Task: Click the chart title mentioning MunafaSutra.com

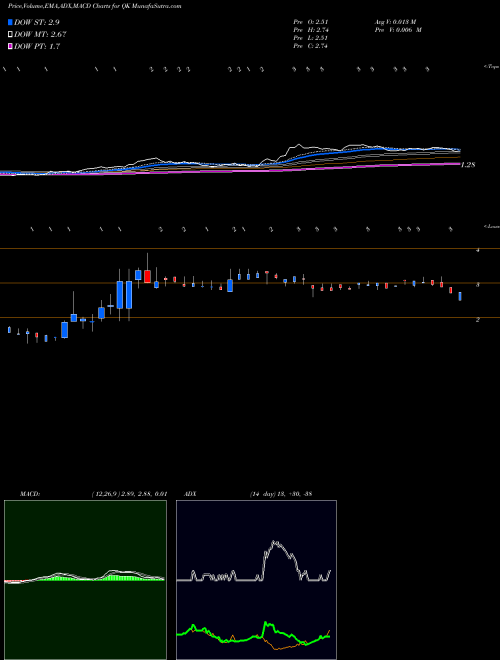Action: pos(95,6)
